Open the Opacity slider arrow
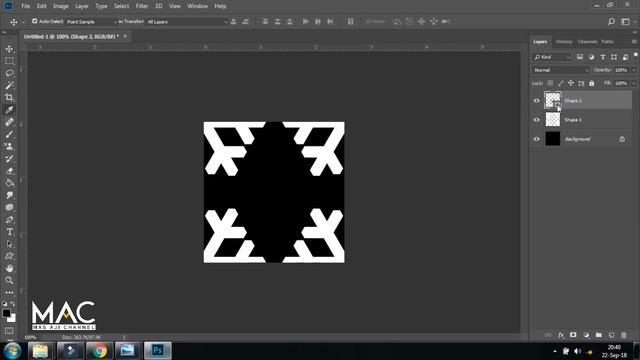640x360 pixels. [634, 70]
